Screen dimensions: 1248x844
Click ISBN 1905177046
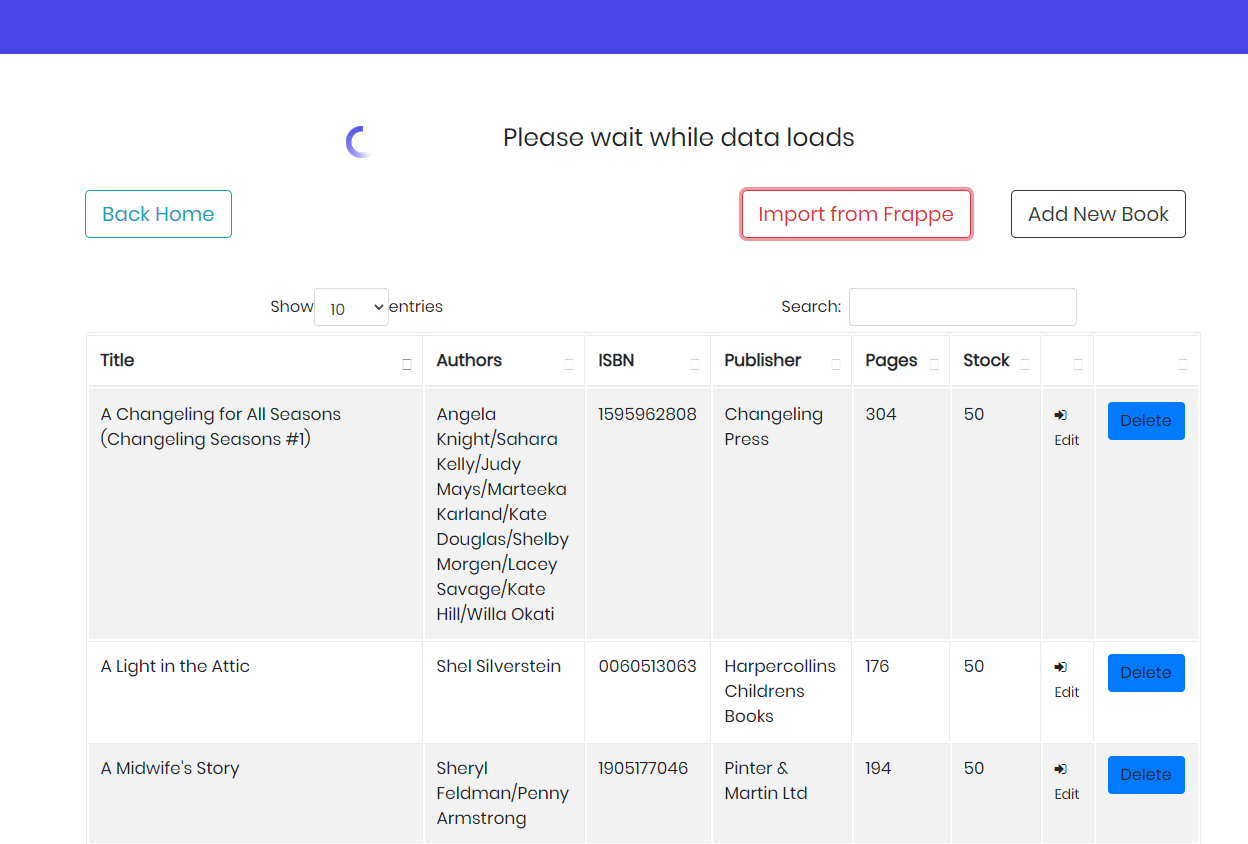[644, 769]
